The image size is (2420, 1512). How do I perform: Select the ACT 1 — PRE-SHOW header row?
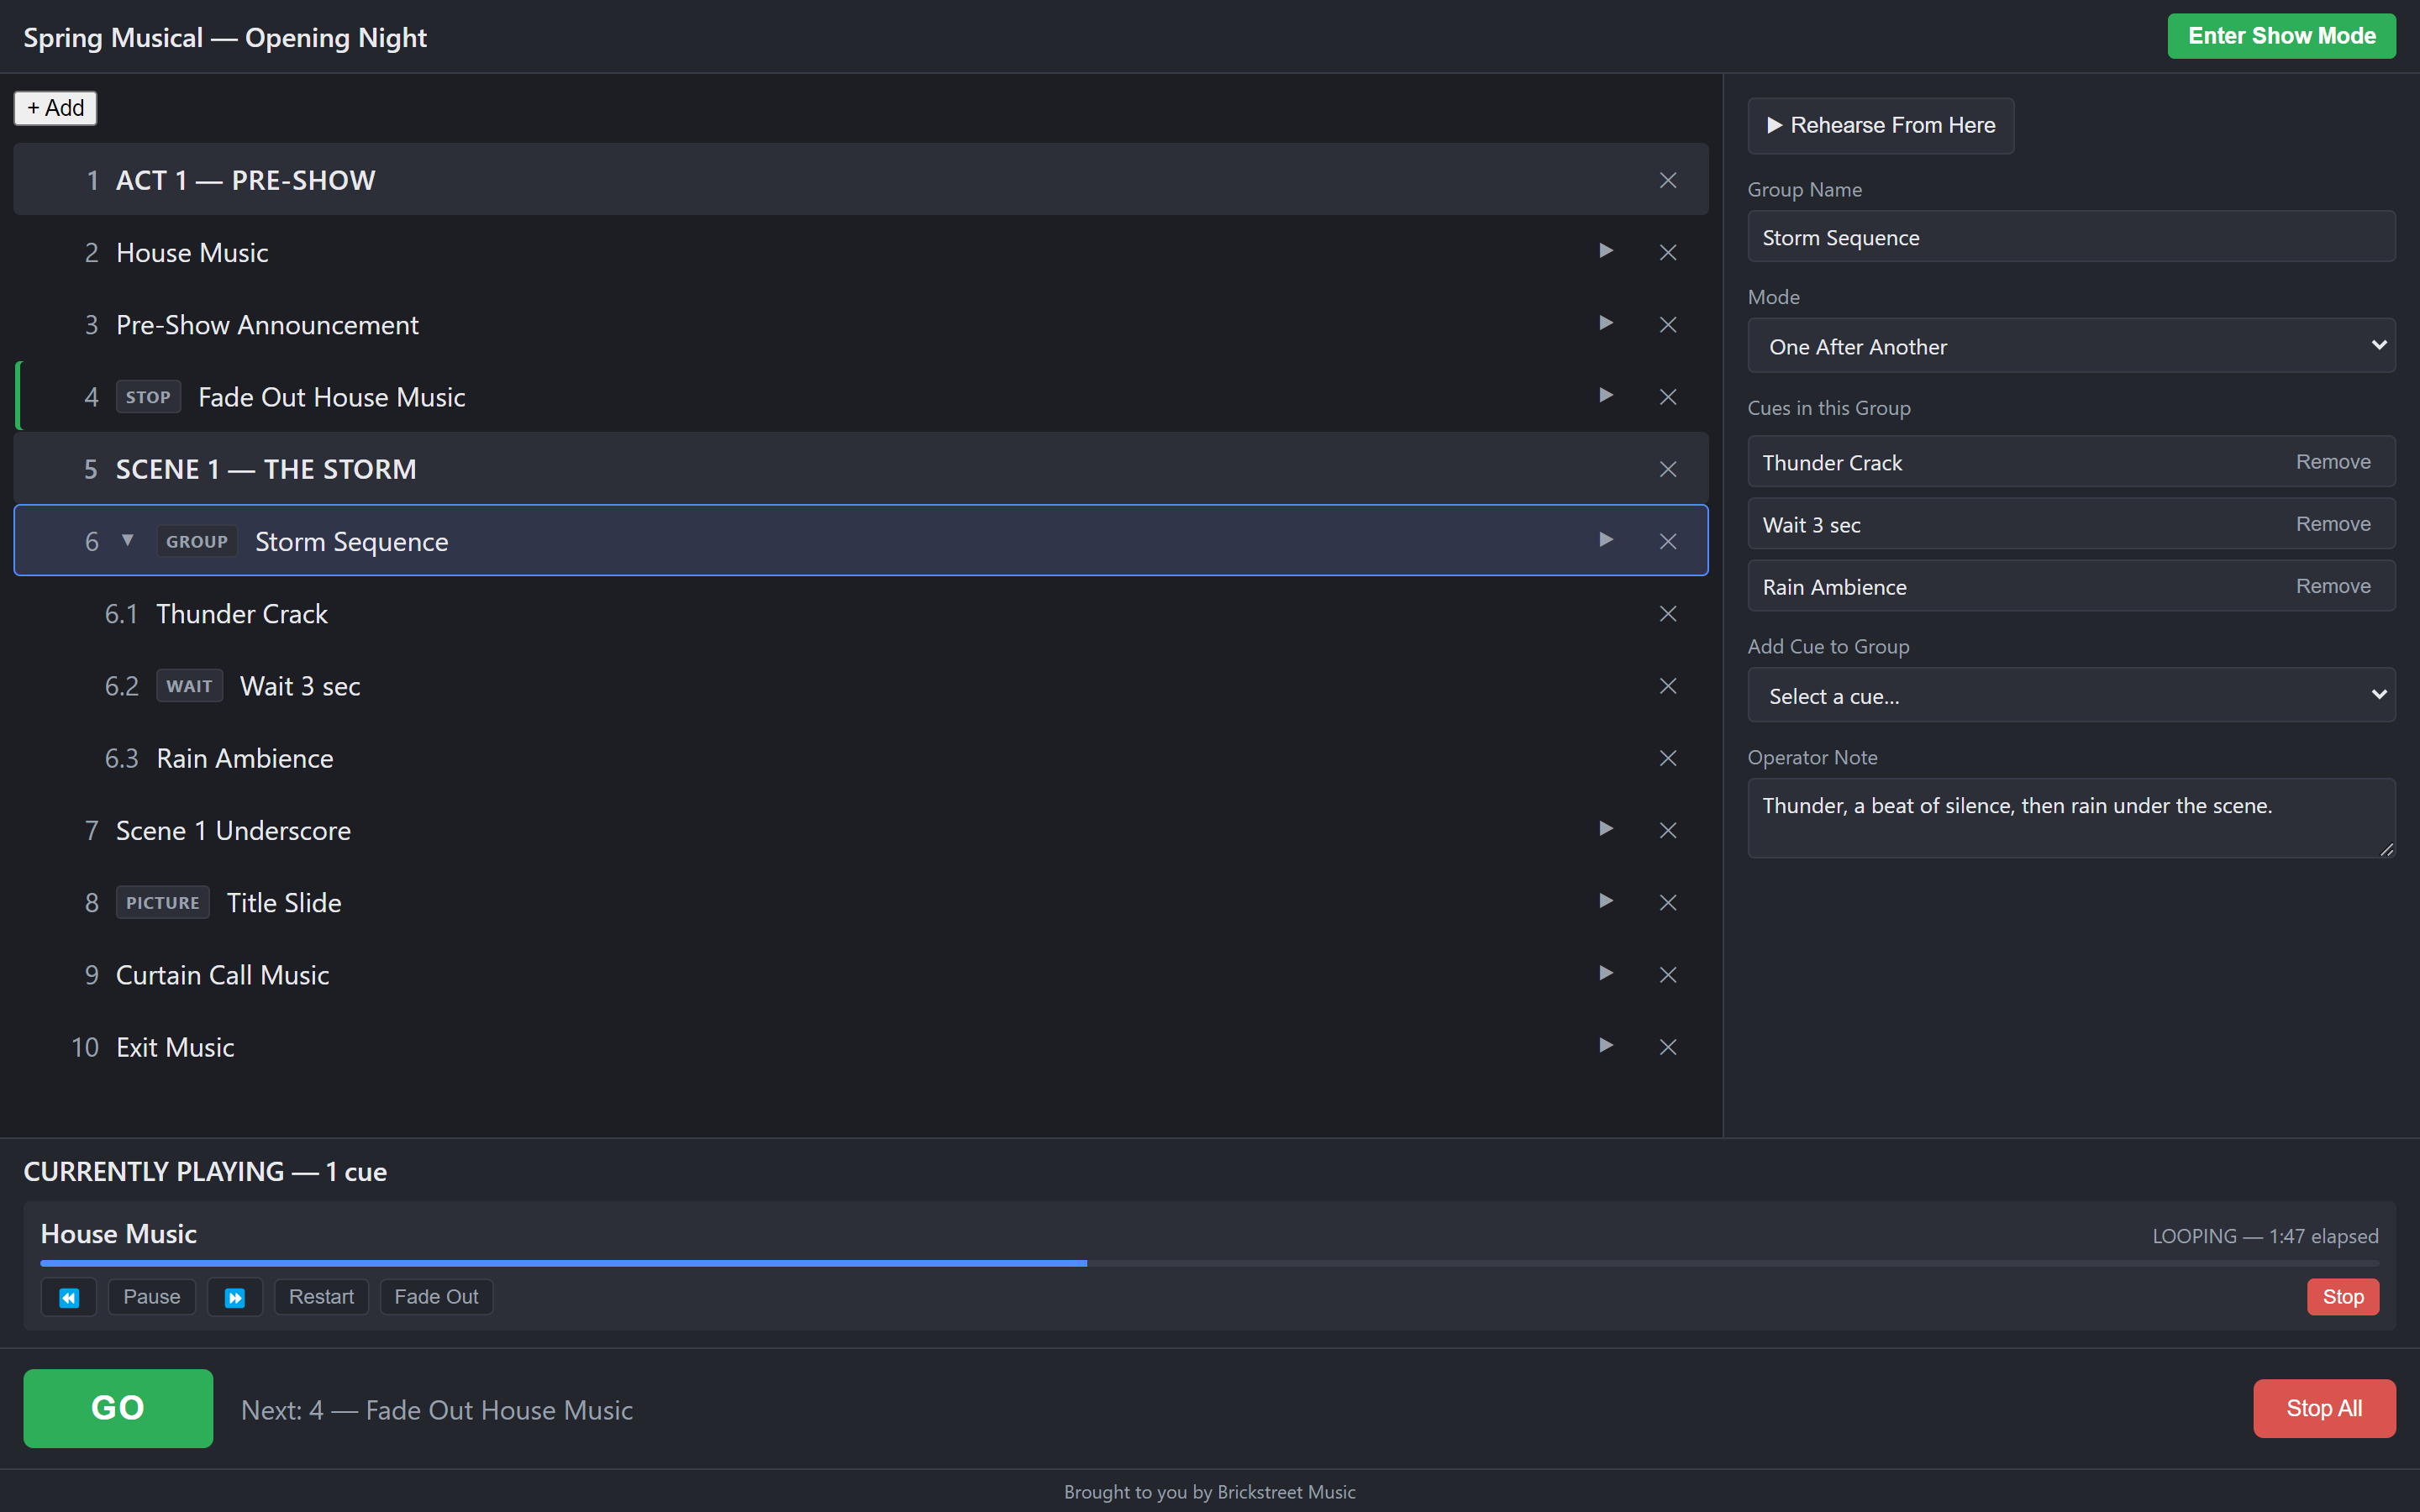pyautogui.click(x=861, y=180)
